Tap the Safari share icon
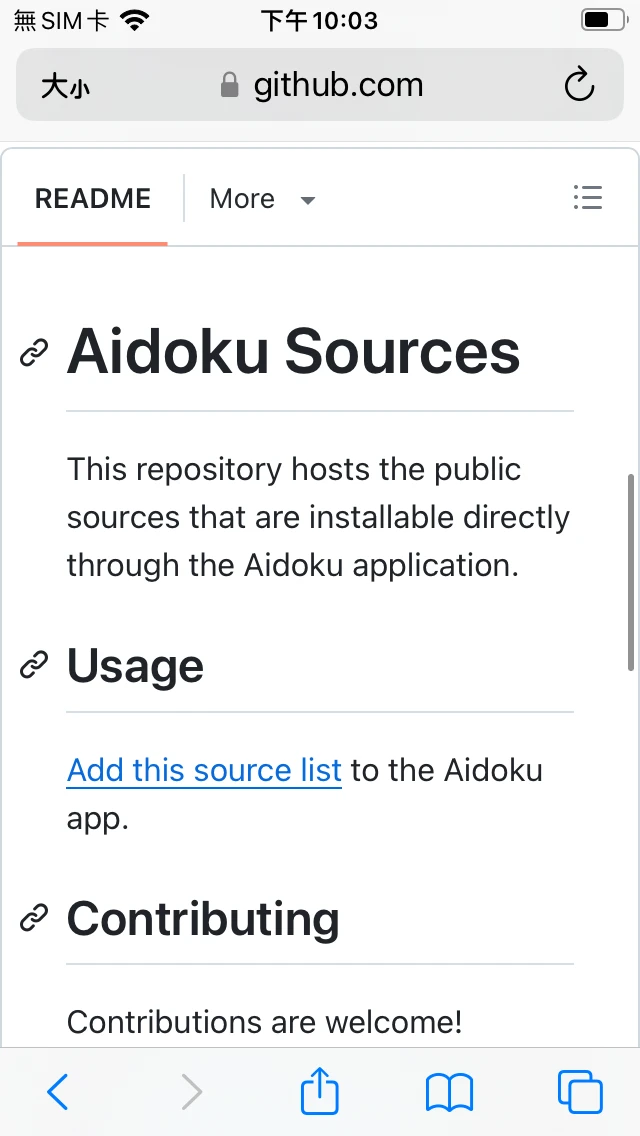 tap(320, 1091)
